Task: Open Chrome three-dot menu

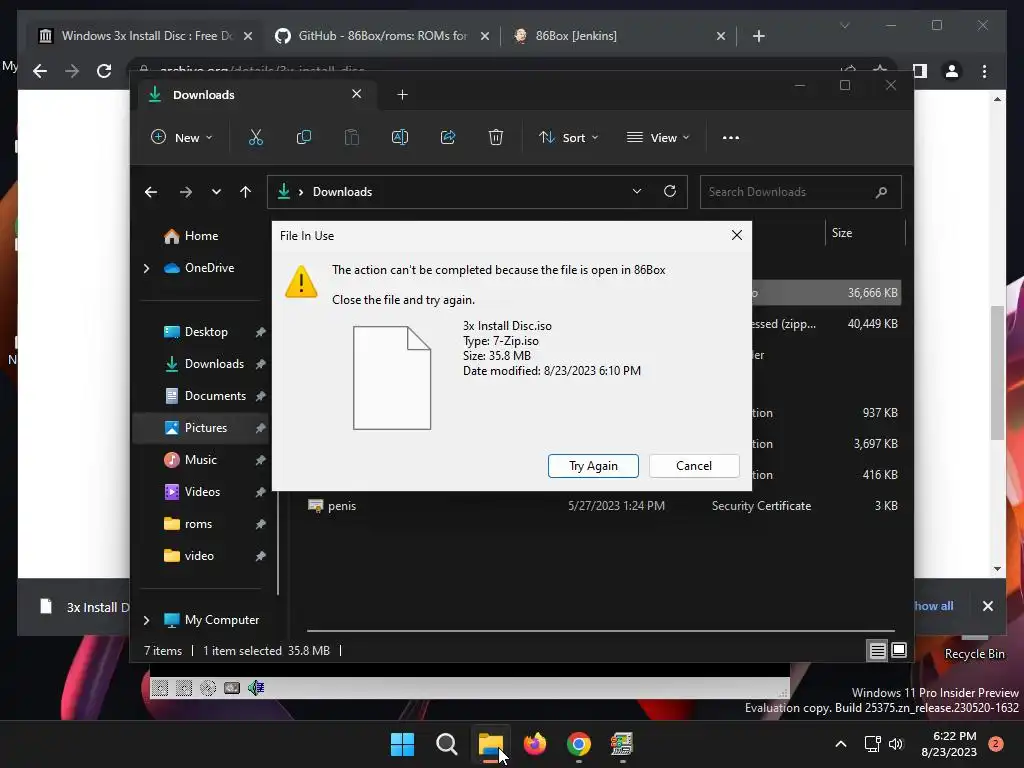Action: click(x=984, y=71)
